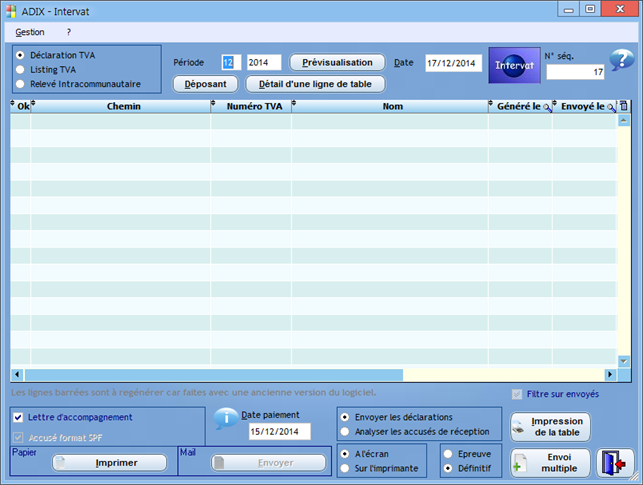Click the Prévisualisation button

(337, 62)
